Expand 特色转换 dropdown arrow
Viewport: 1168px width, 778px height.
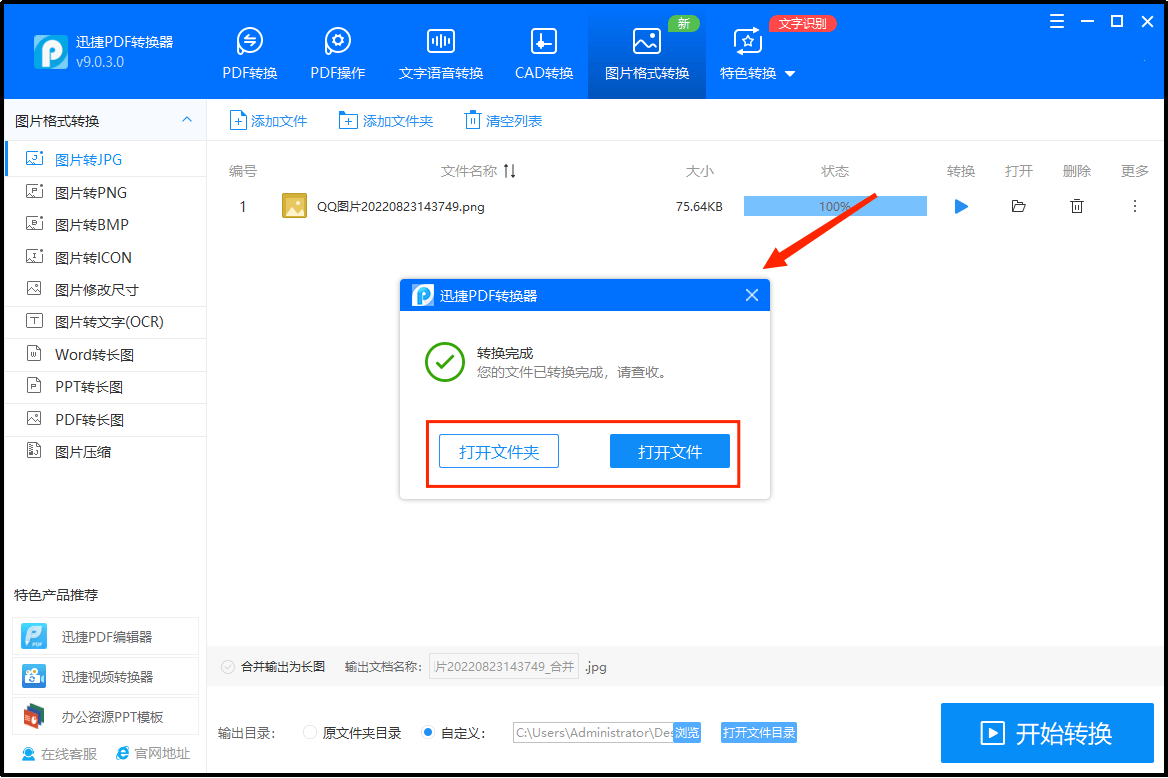[x=790, y=74]
